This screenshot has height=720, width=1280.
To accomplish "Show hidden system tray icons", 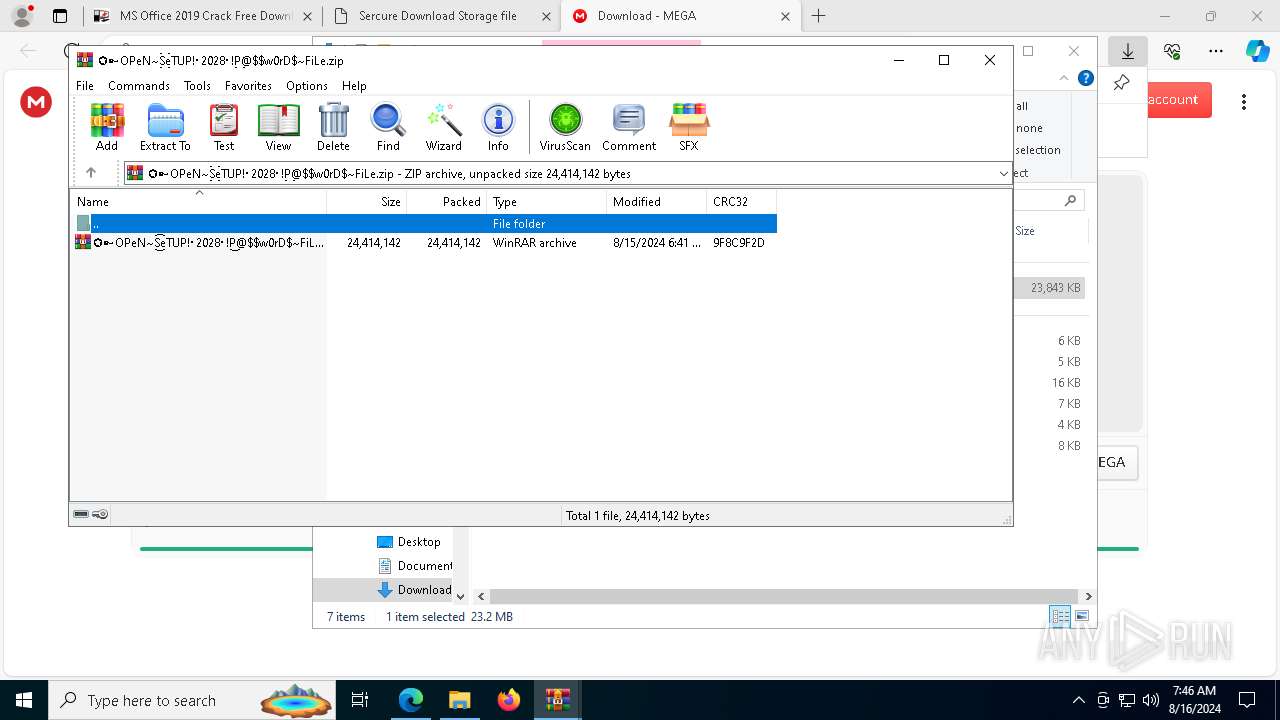I will (1078, 700).
